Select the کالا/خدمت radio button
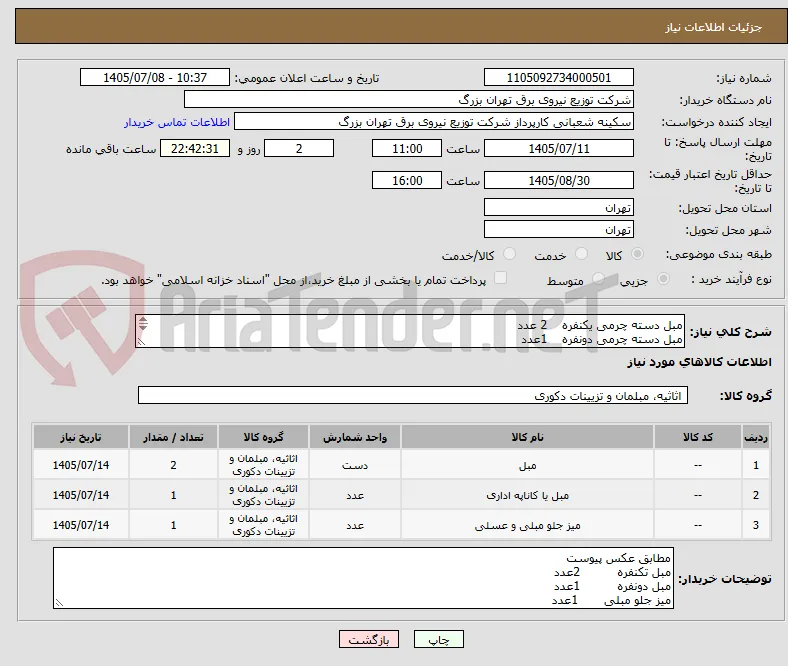788x666 pixels. coord(510,254)
